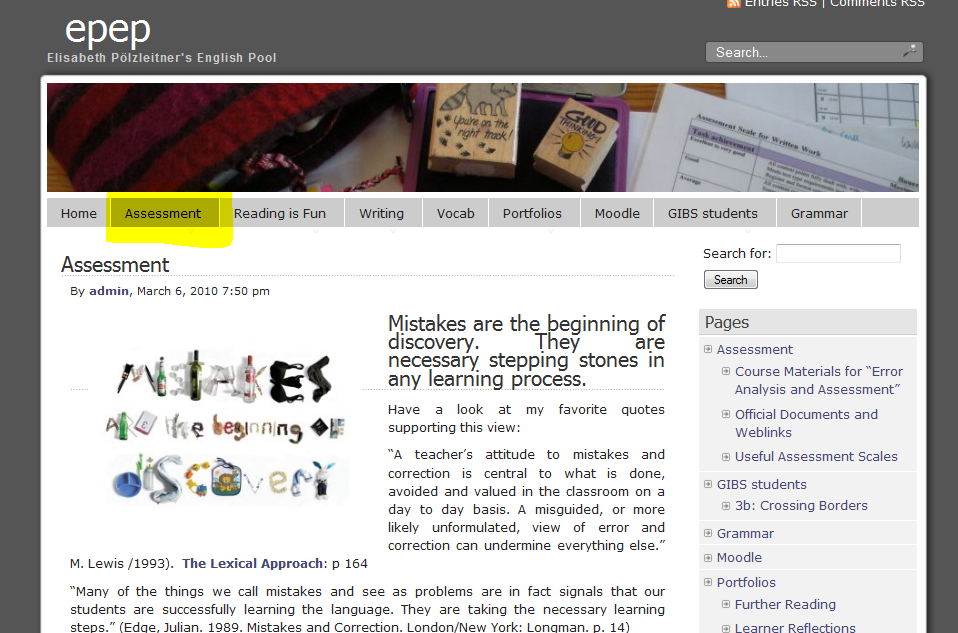The width and height of the screenshot is (958, 633).
Task: Click the 'Search for' text field
Action: [838, 254]
